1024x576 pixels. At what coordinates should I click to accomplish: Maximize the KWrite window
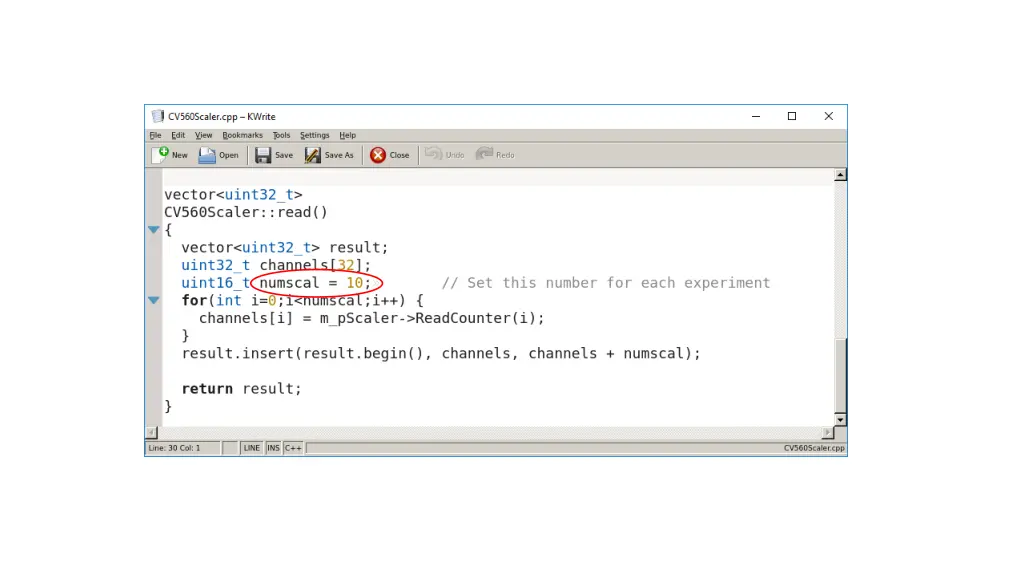pos(792,116)
